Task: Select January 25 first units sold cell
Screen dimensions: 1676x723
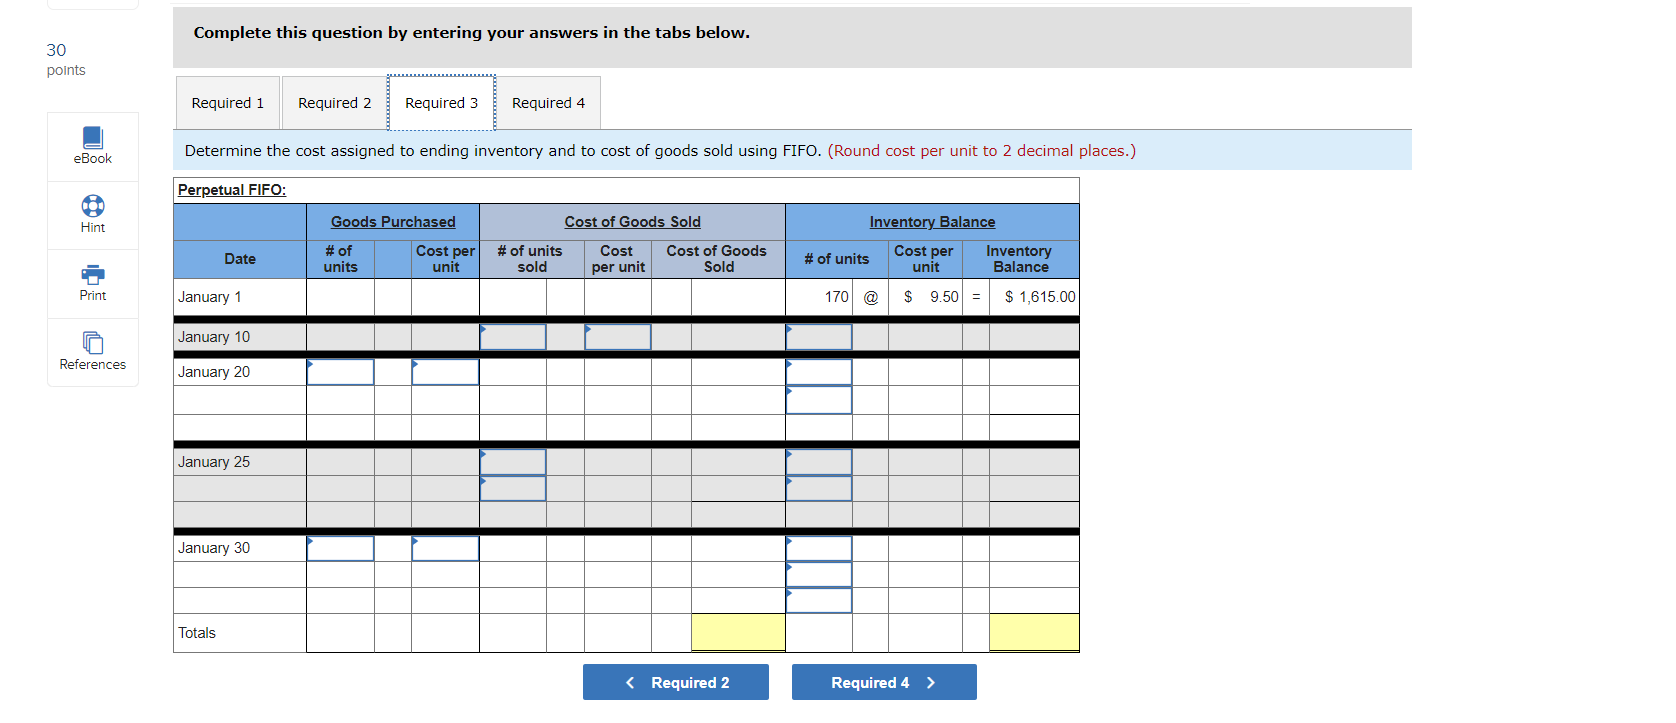Action: click(513, 462)
